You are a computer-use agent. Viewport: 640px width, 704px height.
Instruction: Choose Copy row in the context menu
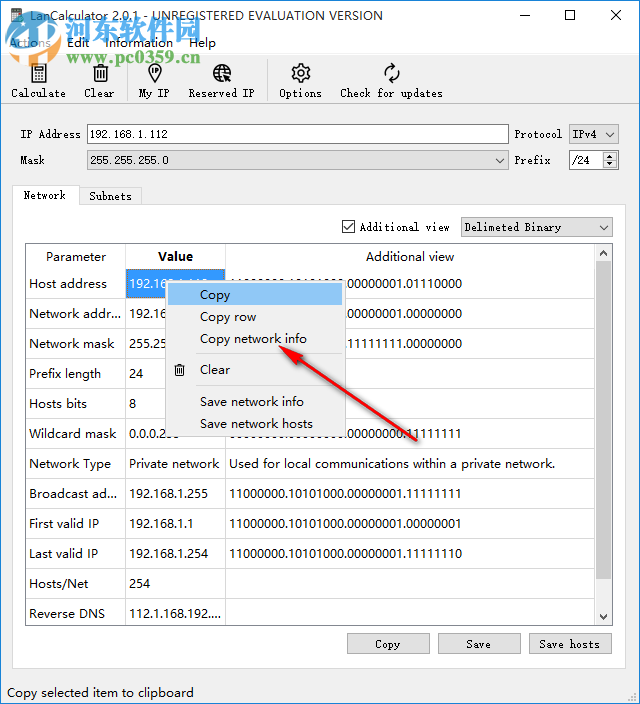[x=255, y=317]
